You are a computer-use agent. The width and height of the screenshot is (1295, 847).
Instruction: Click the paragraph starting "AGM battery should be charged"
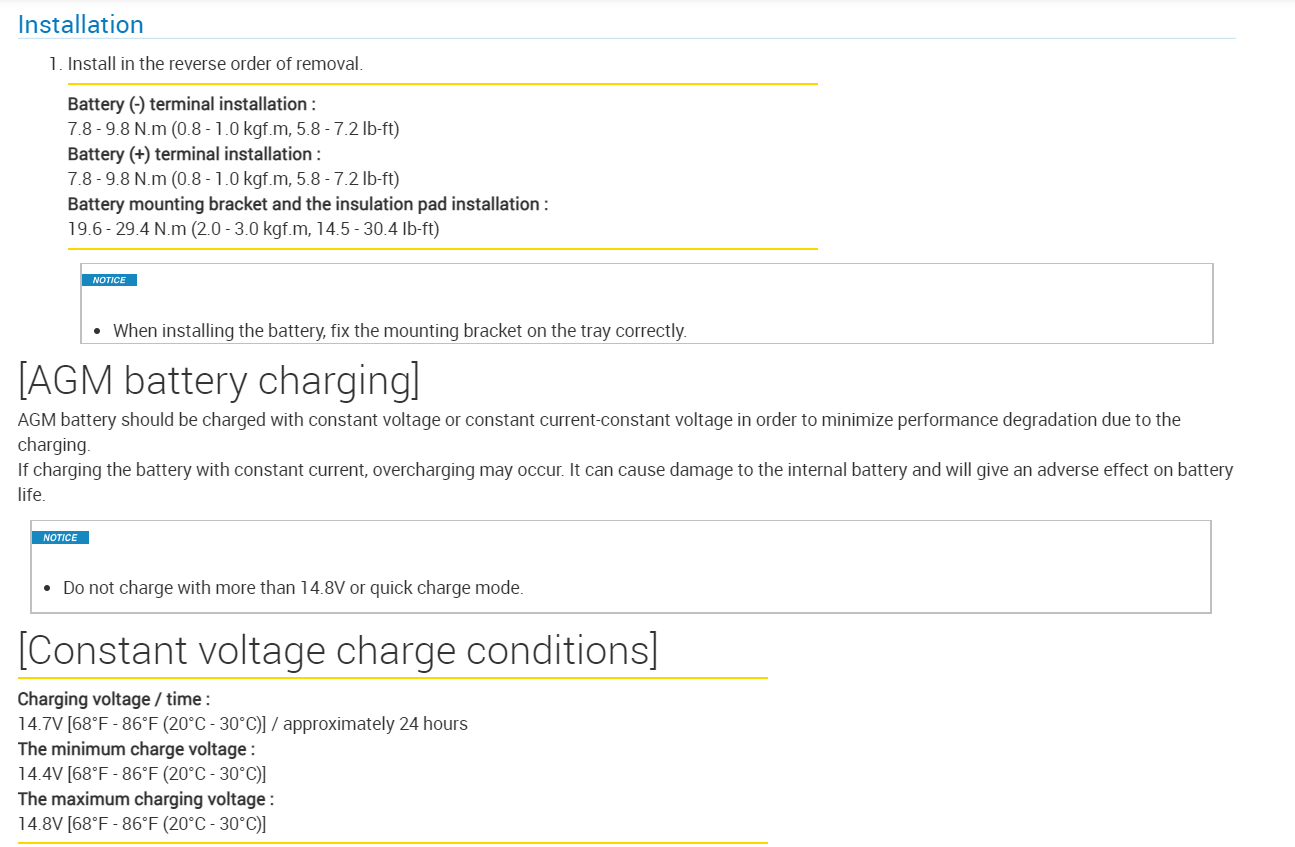click(599, 420)
